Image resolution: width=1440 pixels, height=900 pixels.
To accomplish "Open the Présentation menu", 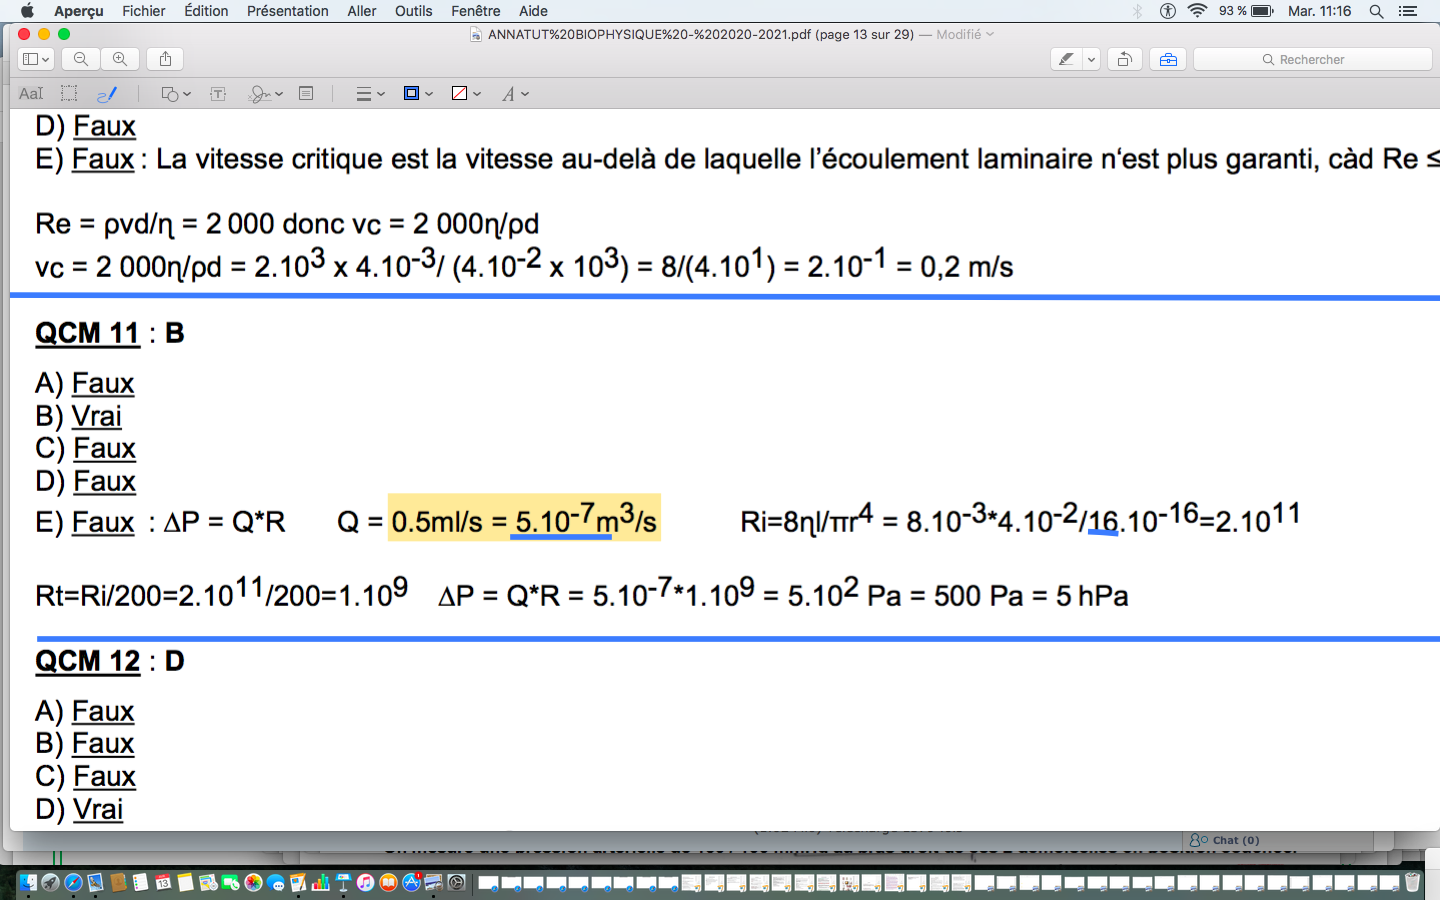I will pyautogui.click(x=287, y=11).
